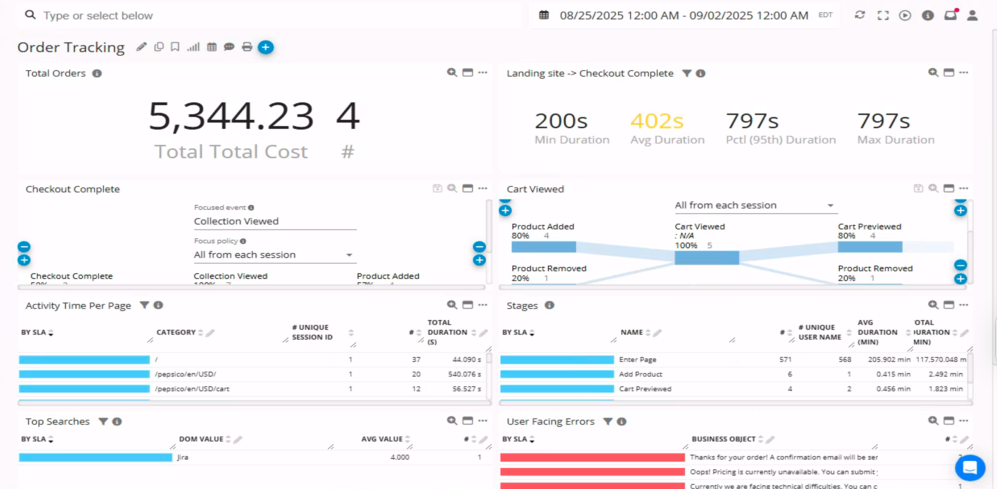Click magnifier in Landing site -> Checkout Complete widget
Image resolution: width=997 pixels, height=489 pixels.
point(933,73)
